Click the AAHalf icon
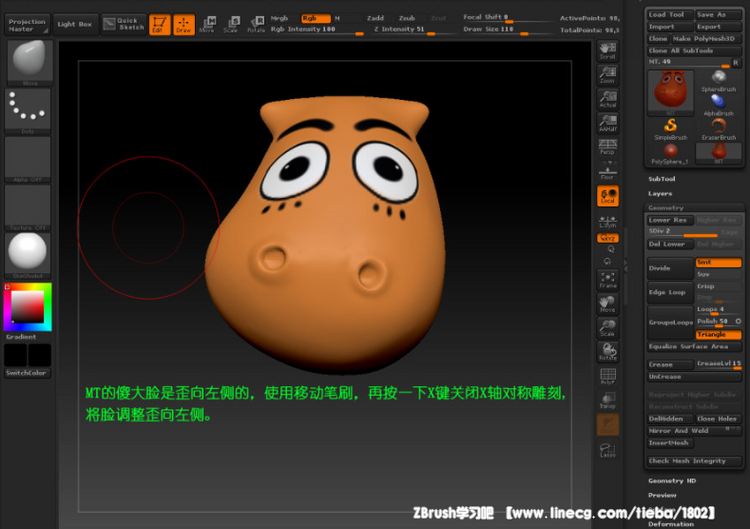The height and width of the screenshot is (529, 750). click(x=607, y=123)
